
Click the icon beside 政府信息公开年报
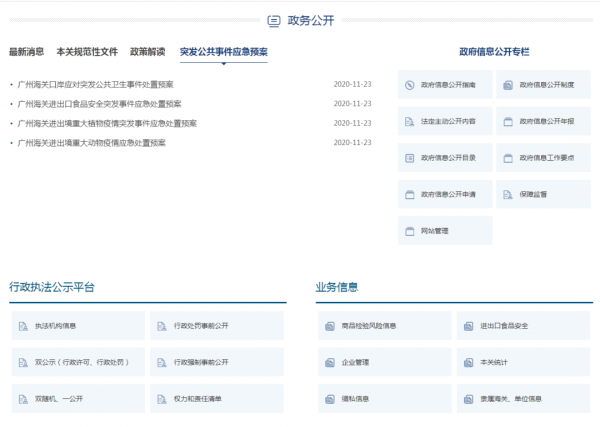tap(507, 122)
